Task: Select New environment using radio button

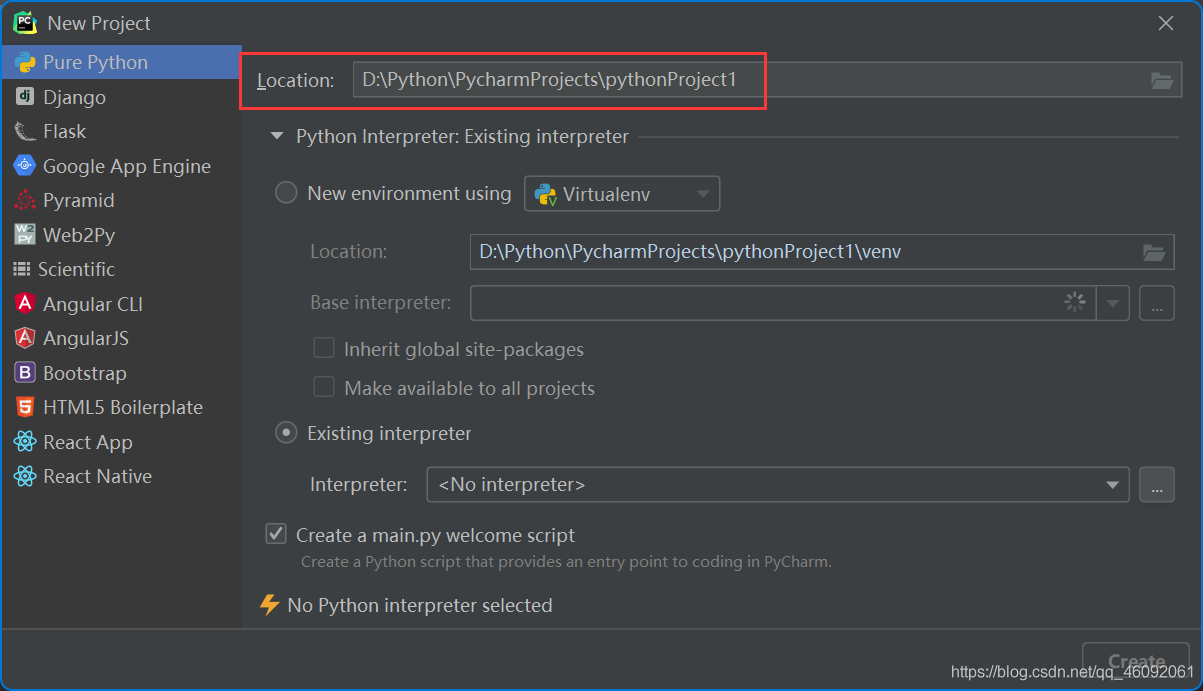Action: 286,193
